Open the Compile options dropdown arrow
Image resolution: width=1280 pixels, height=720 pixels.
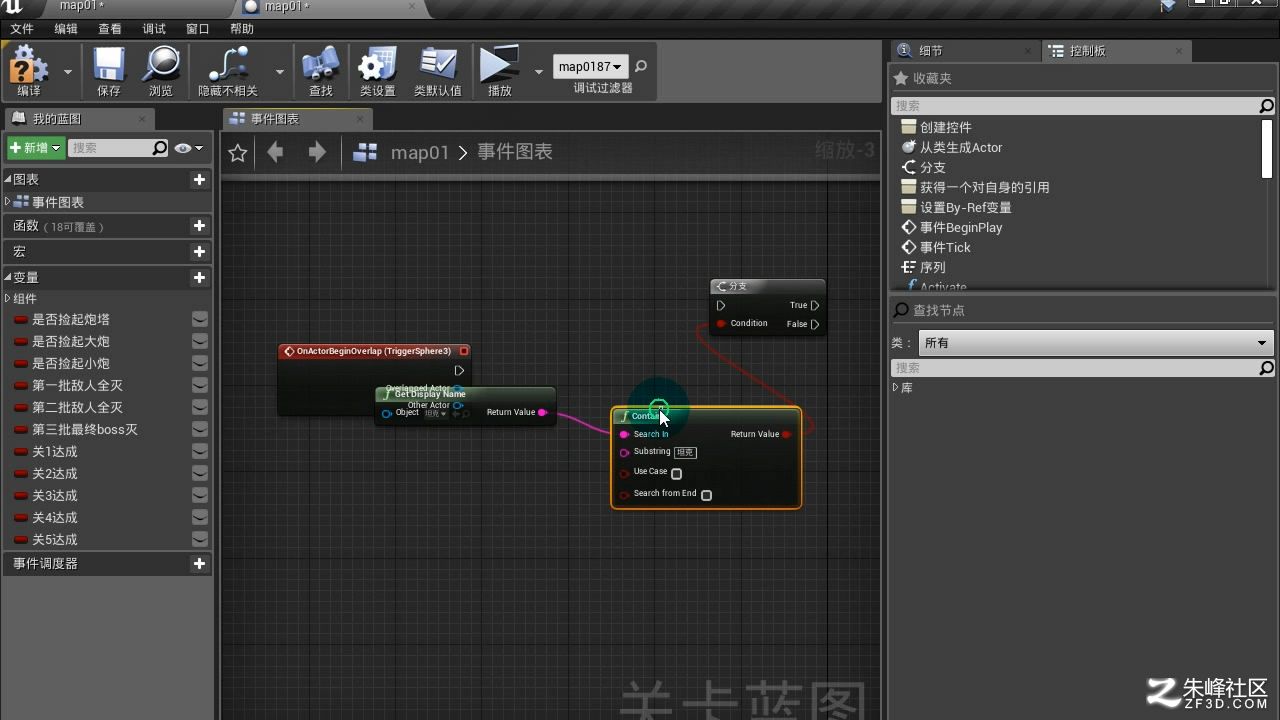click(68, 71)
